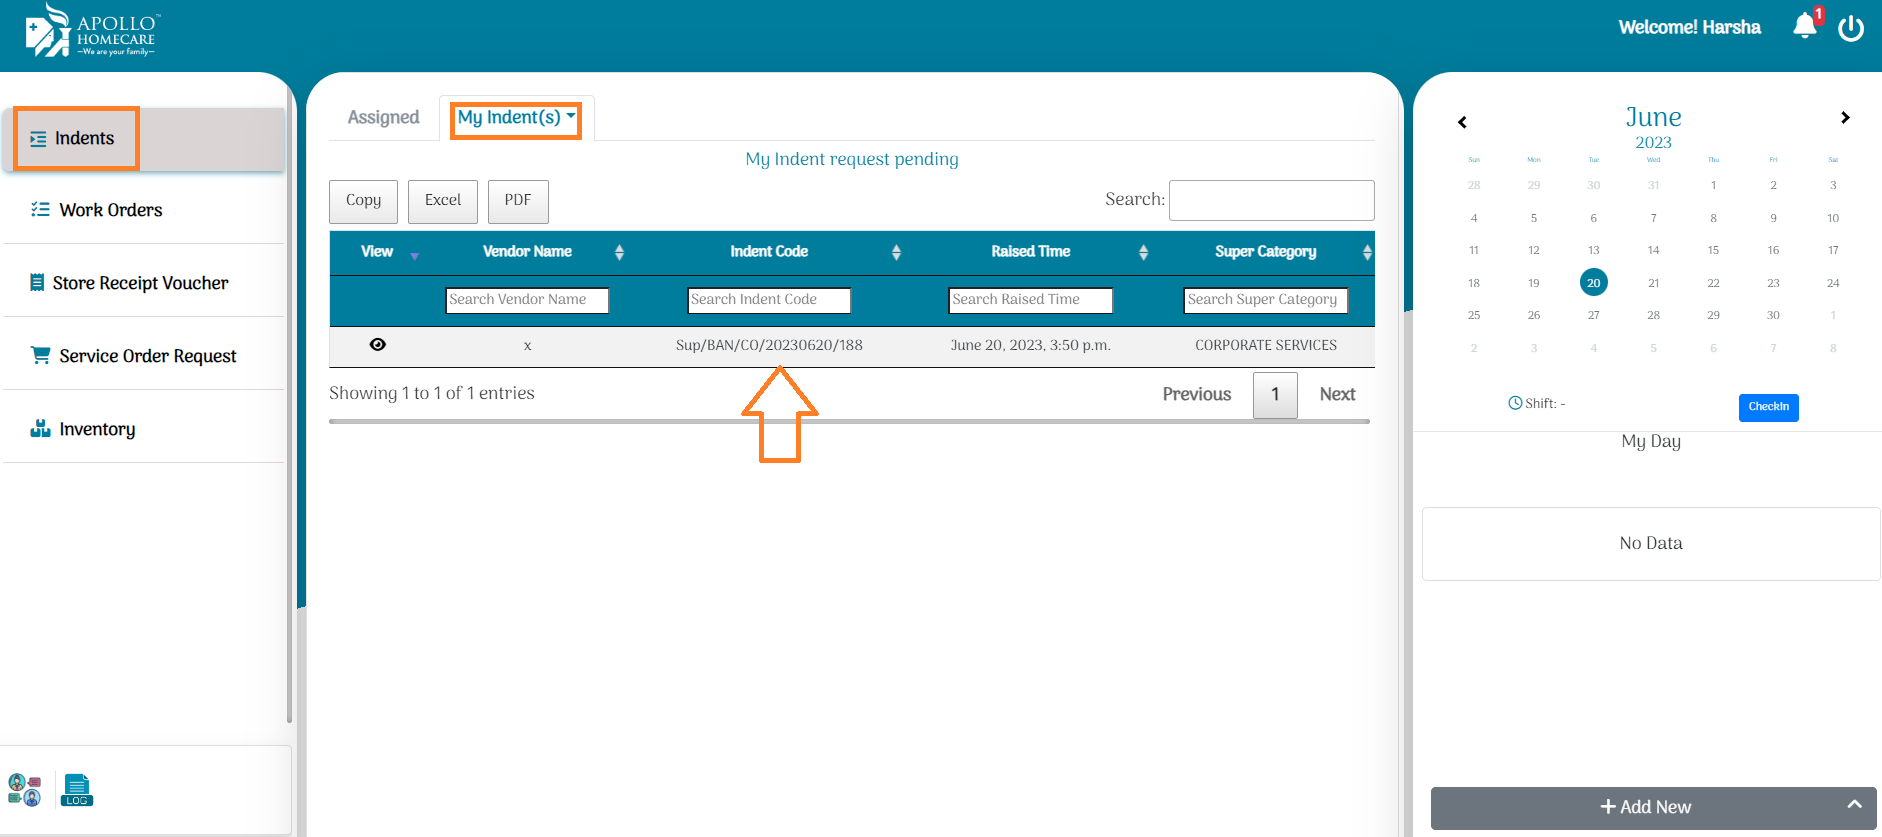Click the CheckIn button

click(1768, 407)
